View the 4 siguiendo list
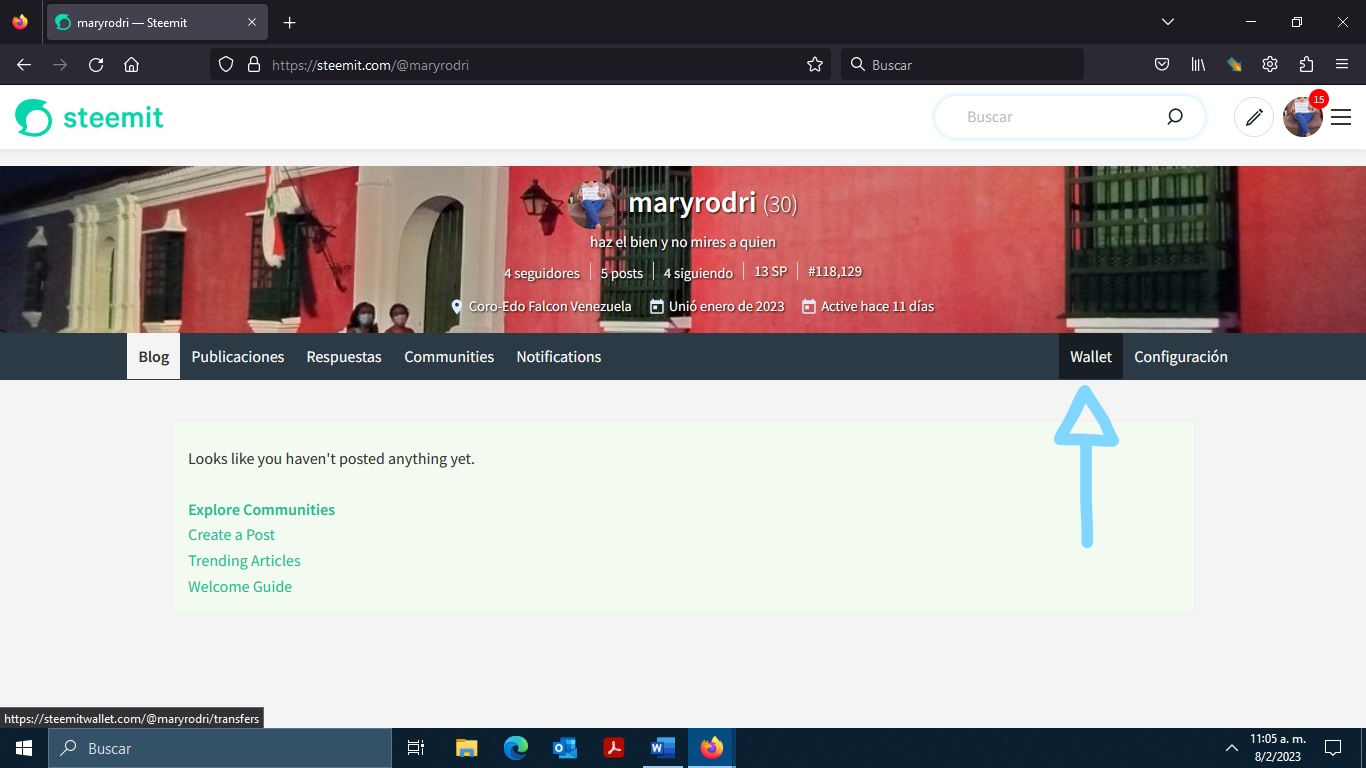Image resolution: width=1366 pixels, height=768 pixels. [x=698, y=273]
